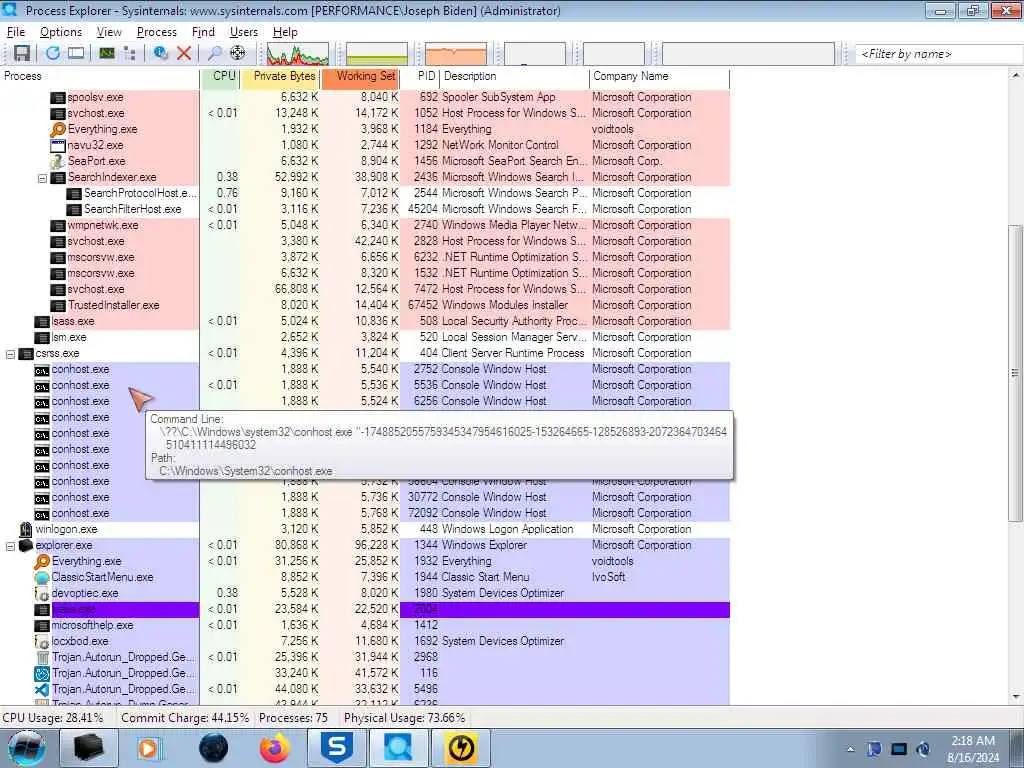
Task: Click the navu32.exe window icon
Action: click(58, 145)
